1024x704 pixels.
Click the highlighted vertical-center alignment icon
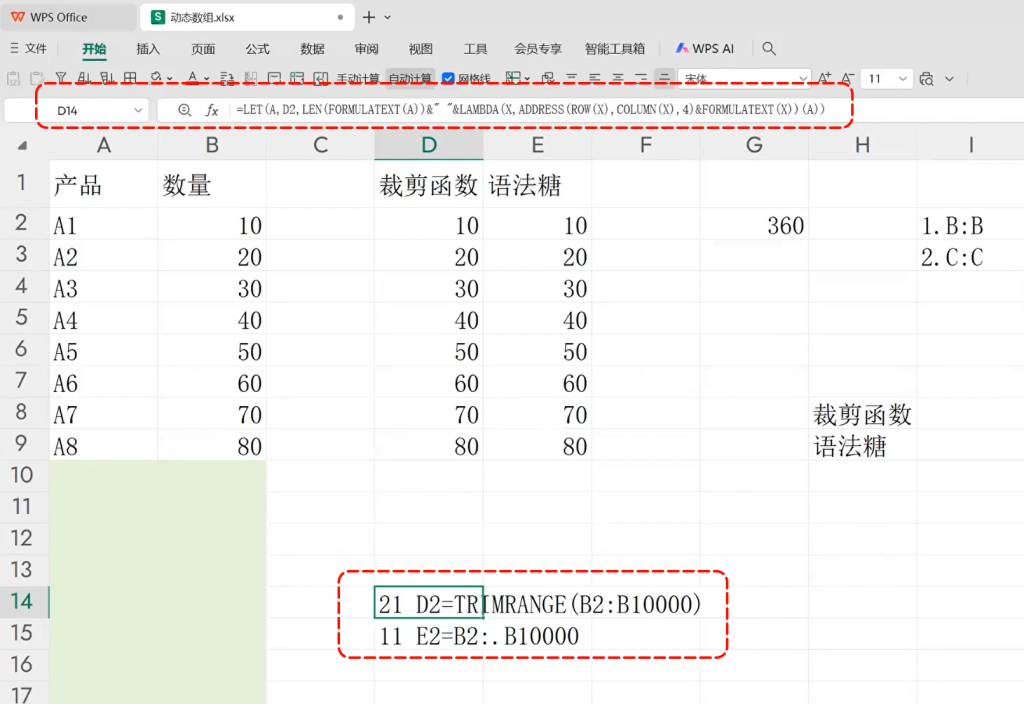[x=664, y=78]
